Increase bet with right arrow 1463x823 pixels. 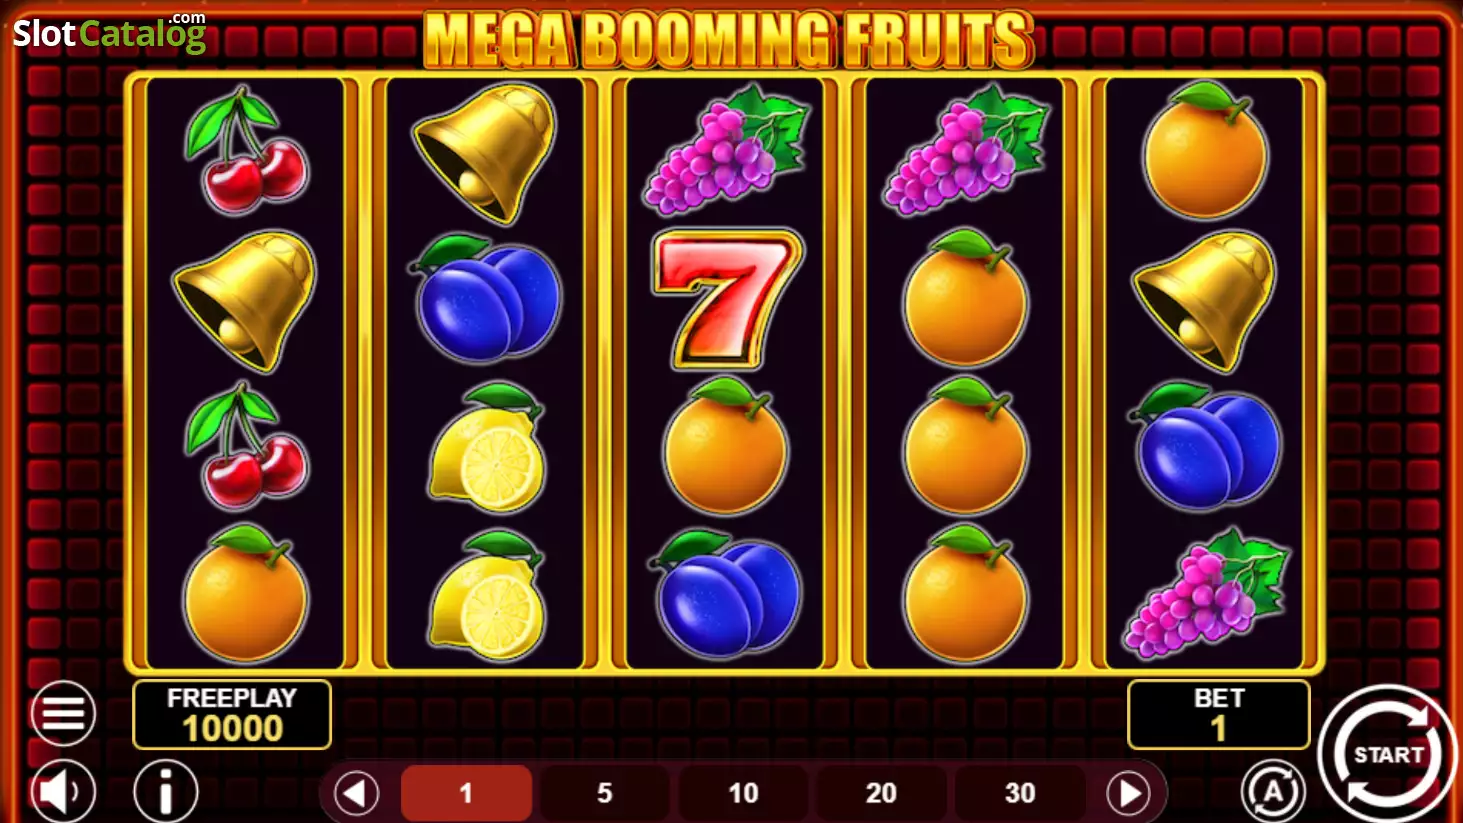point(1129,794)
